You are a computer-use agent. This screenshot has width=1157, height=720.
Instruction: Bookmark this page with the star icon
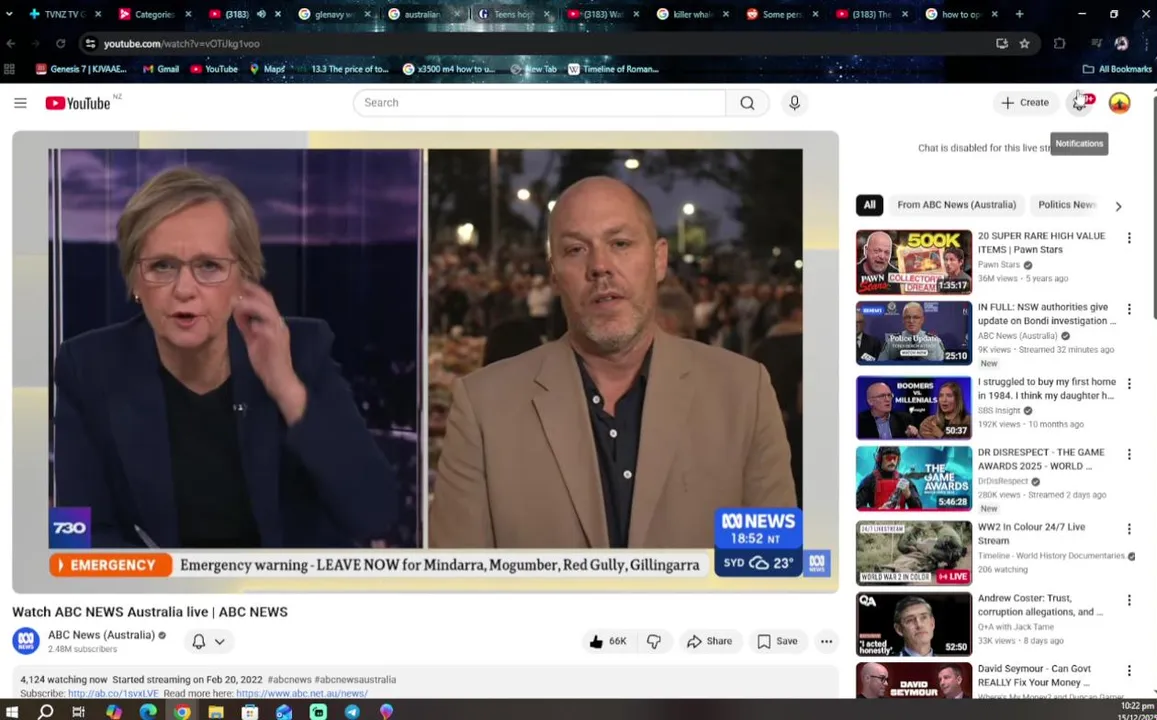1024,44
